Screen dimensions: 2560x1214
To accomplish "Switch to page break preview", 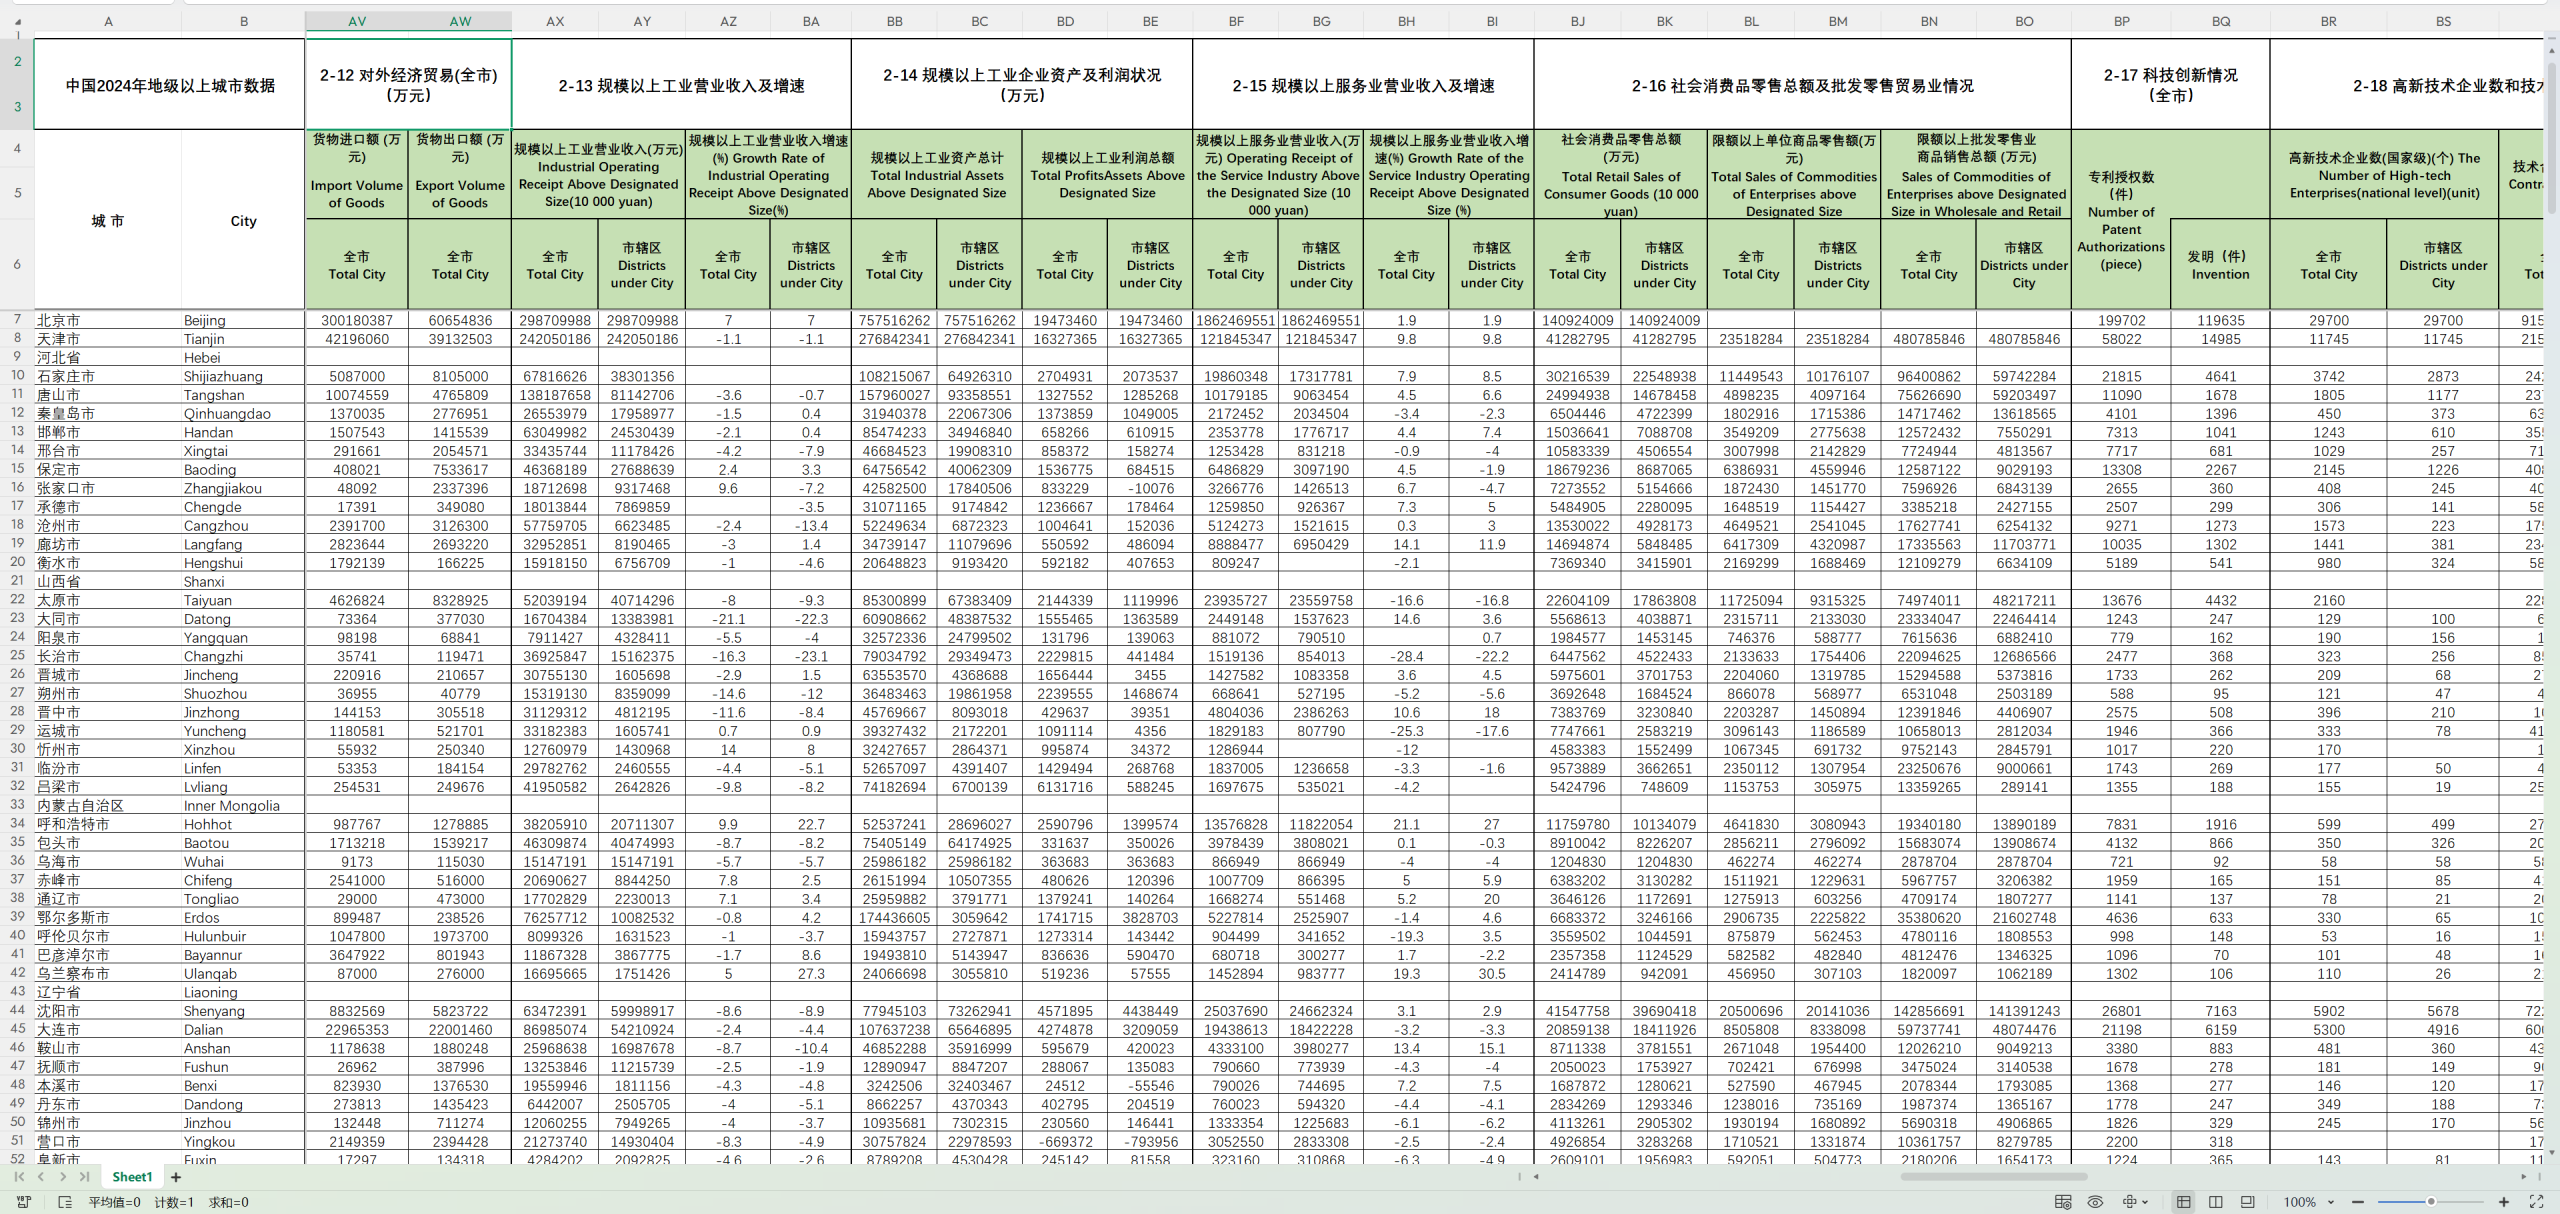I will point(2216,1202).
